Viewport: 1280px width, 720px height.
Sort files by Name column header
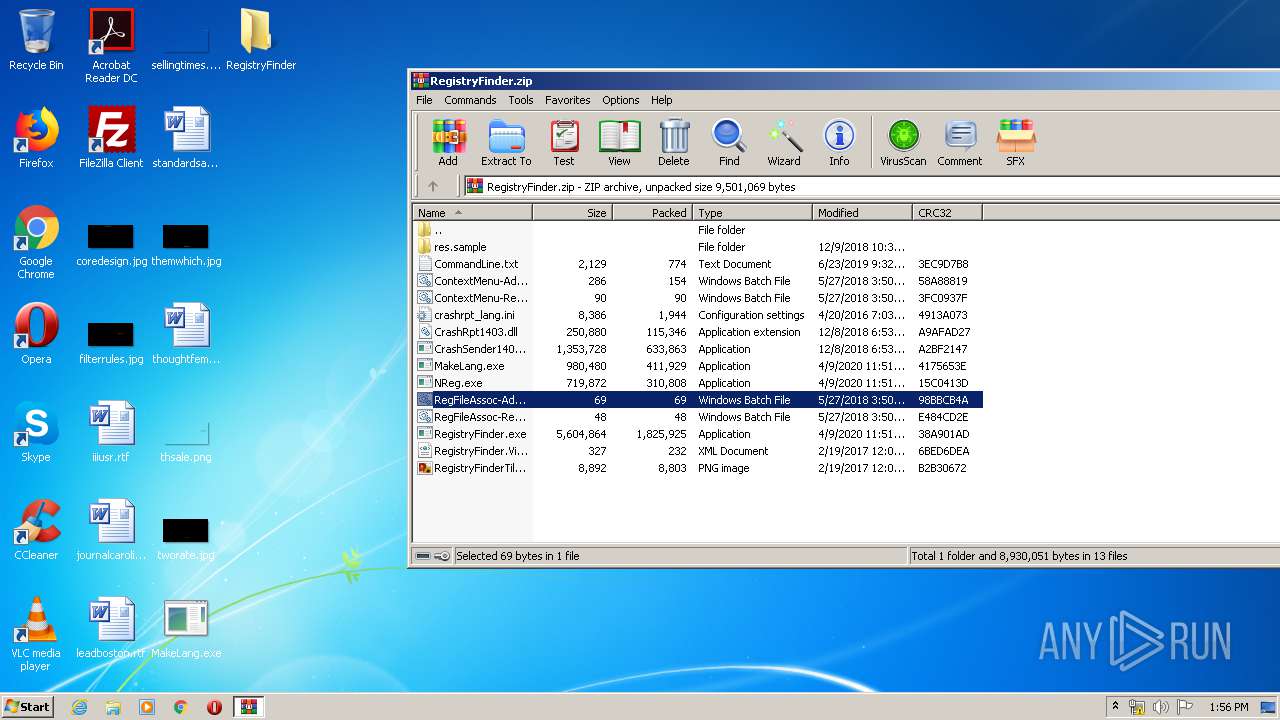tap(472, 212)
